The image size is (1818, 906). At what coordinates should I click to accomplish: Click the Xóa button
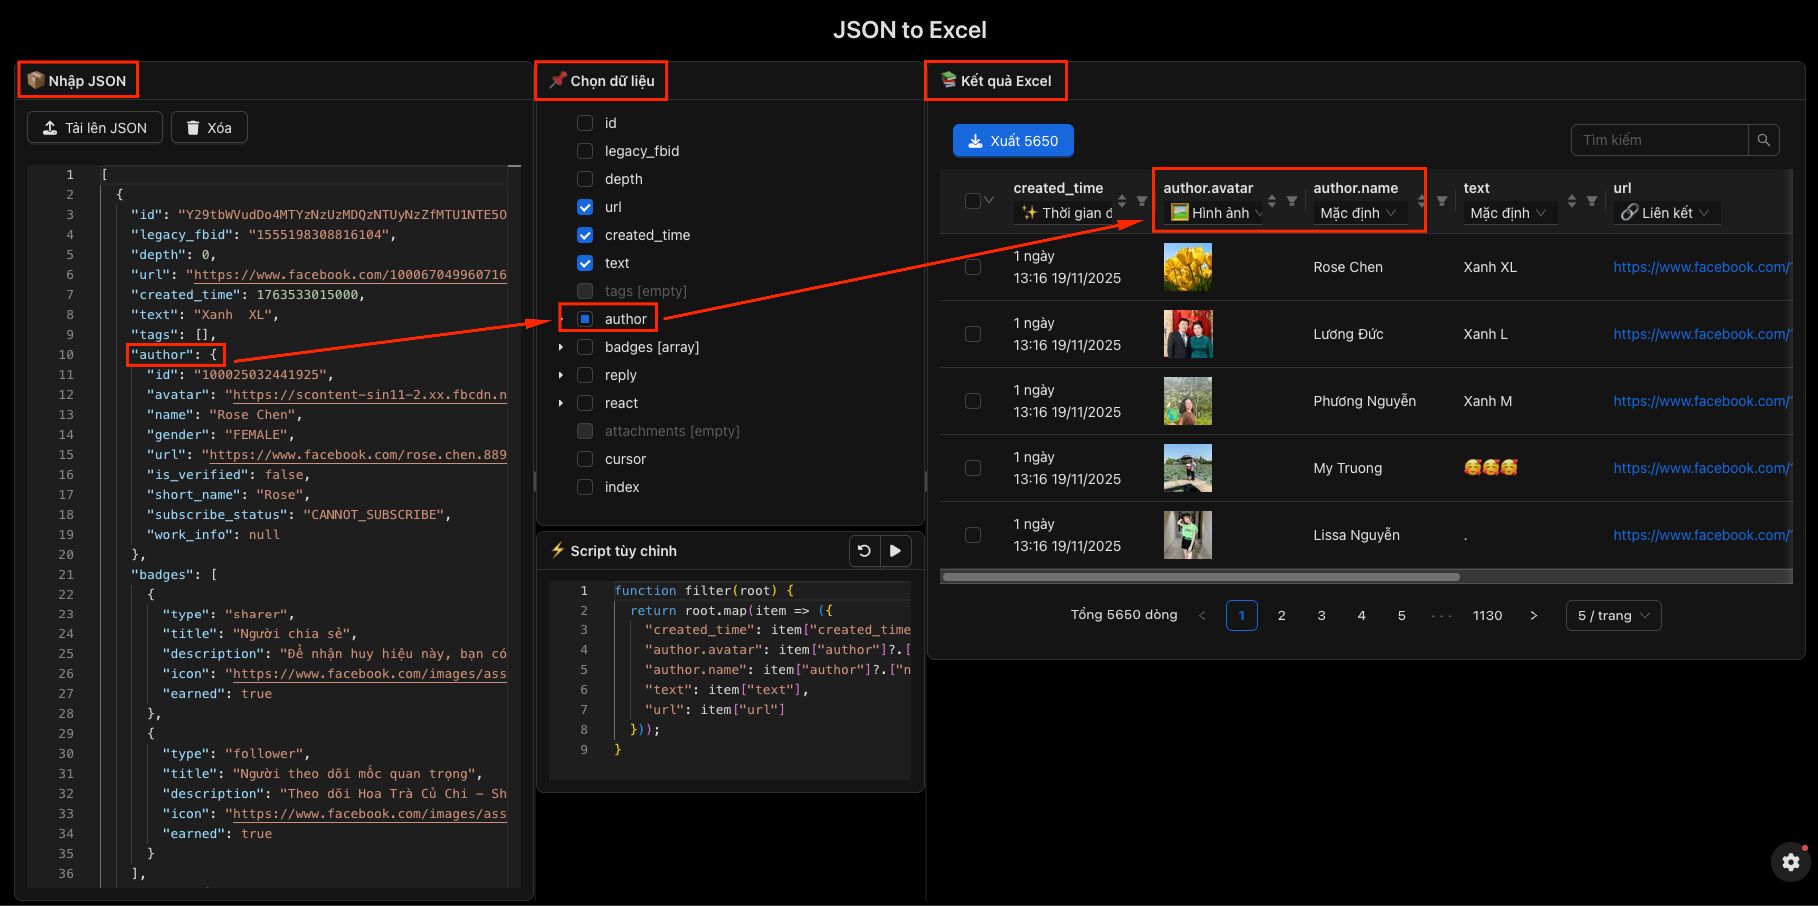(x=209, y=128)
